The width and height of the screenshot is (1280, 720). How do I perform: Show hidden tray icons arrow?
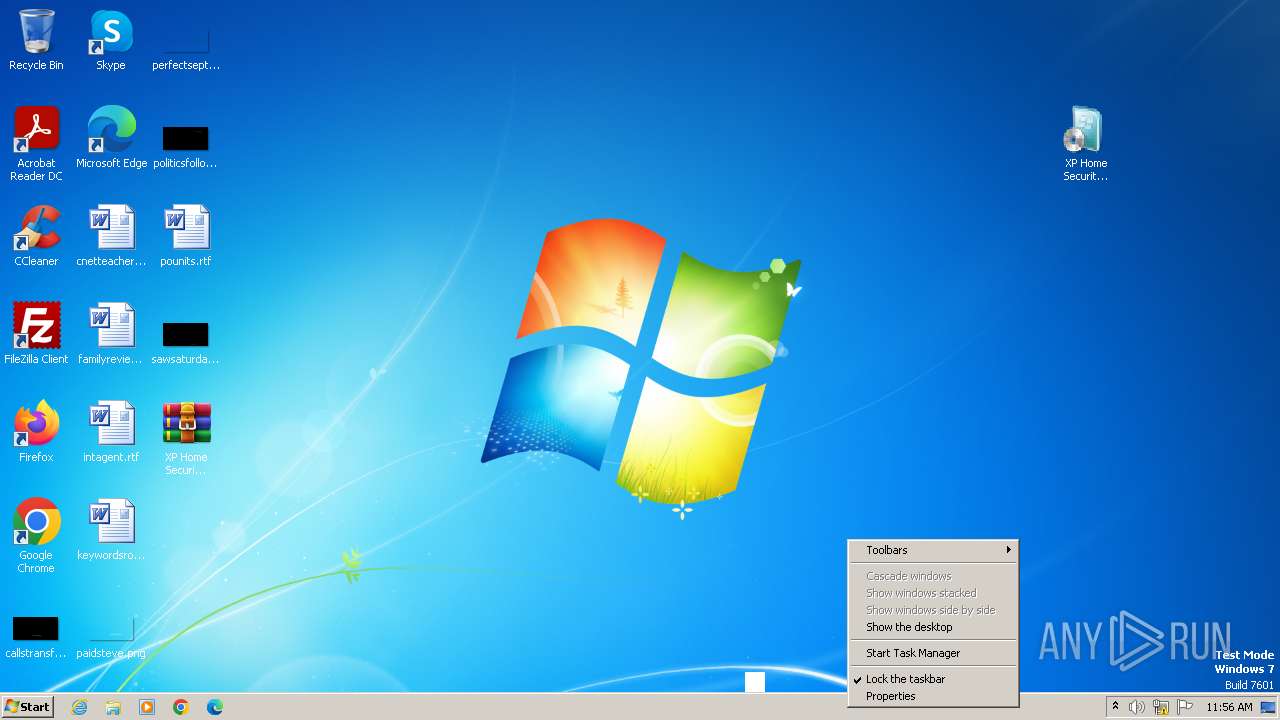pos(1115,707)
